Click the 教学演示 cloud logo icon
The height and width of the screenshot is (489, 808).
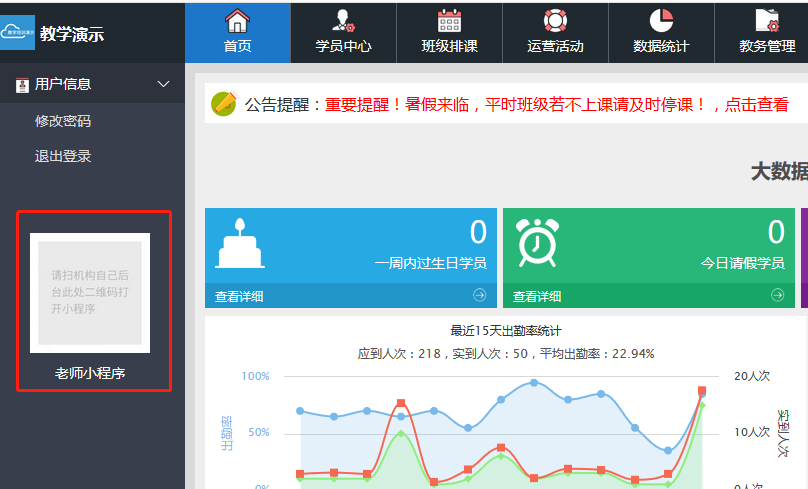(18, 32)
